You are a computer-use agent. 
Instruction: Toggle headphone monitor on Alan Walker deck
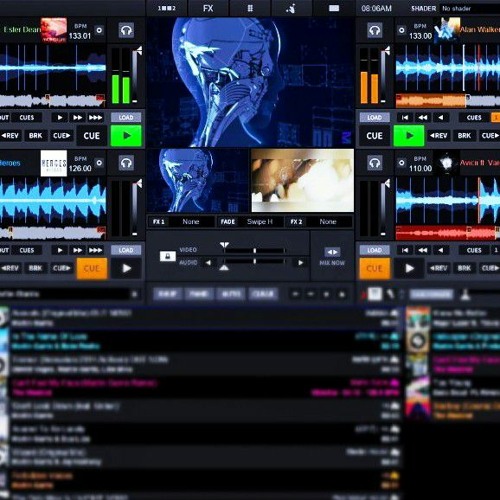(375, 31)
